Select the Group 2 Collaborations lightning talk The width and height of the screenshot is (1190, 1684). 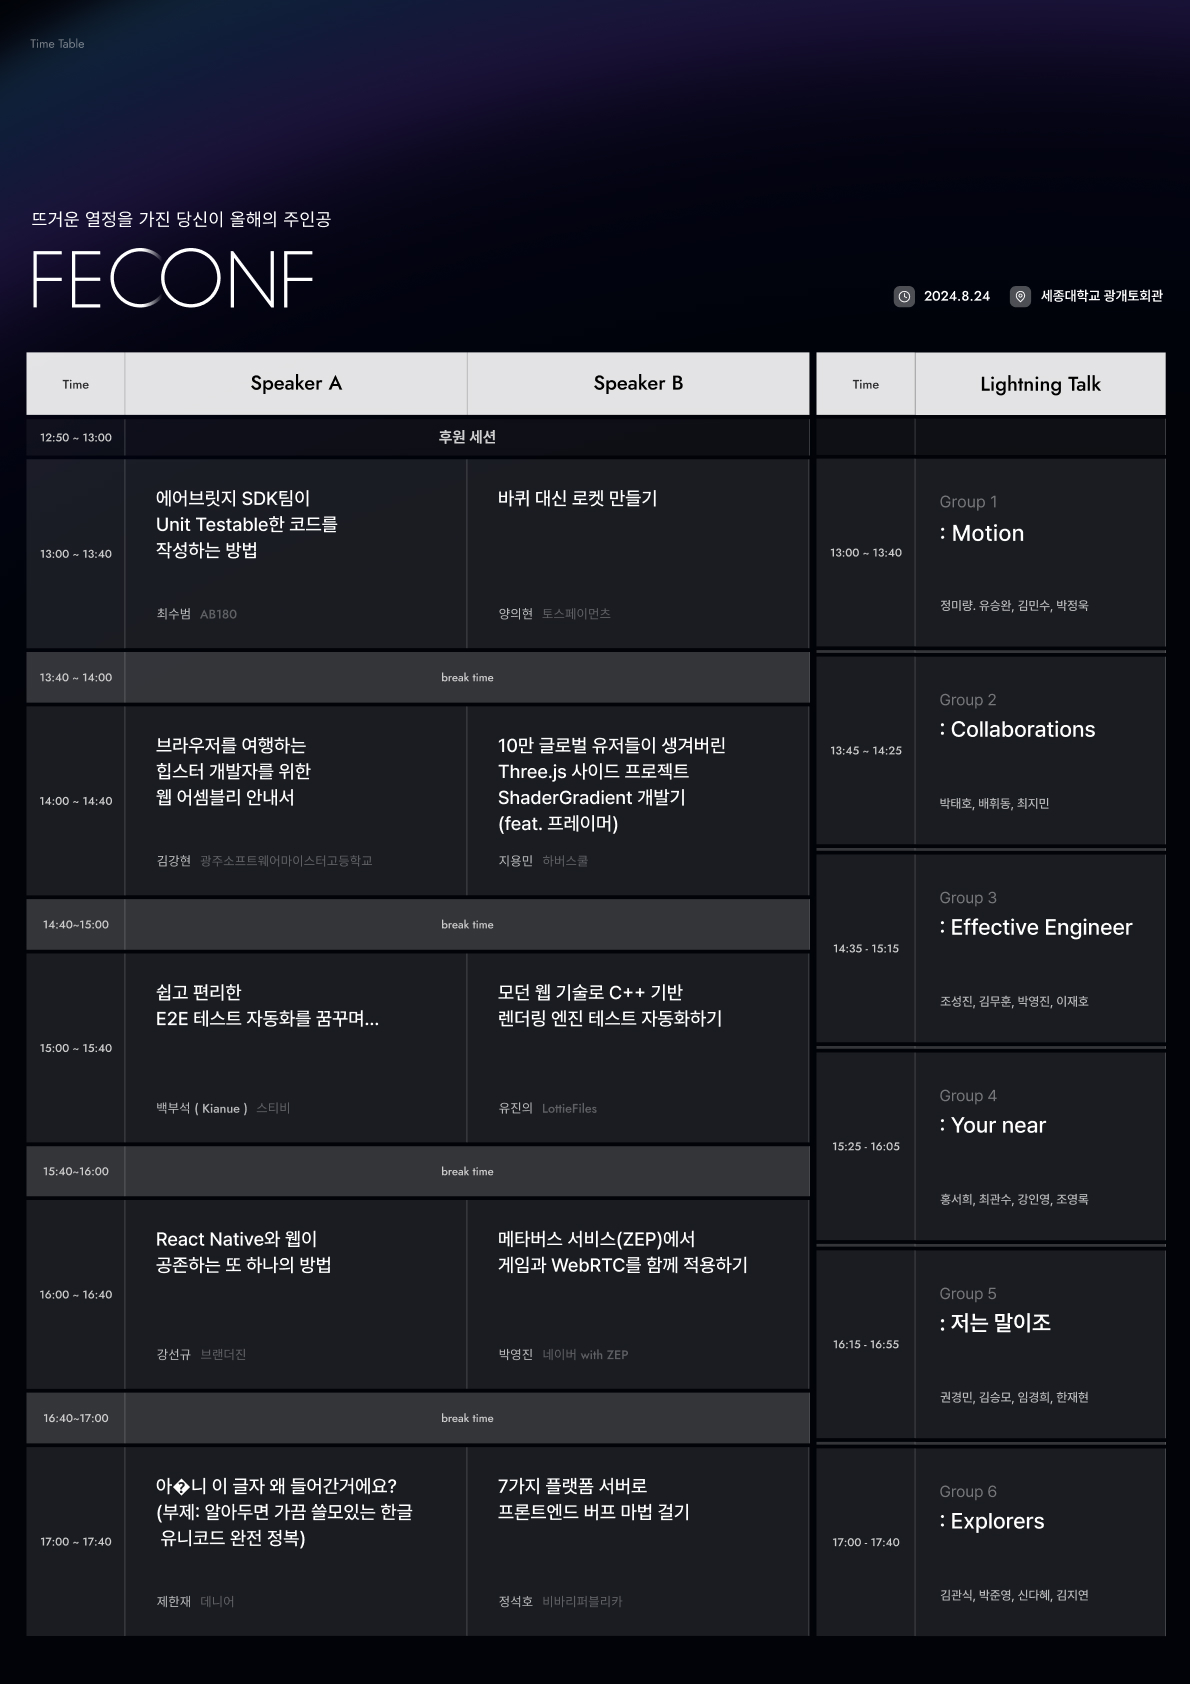pos(1040,751)
